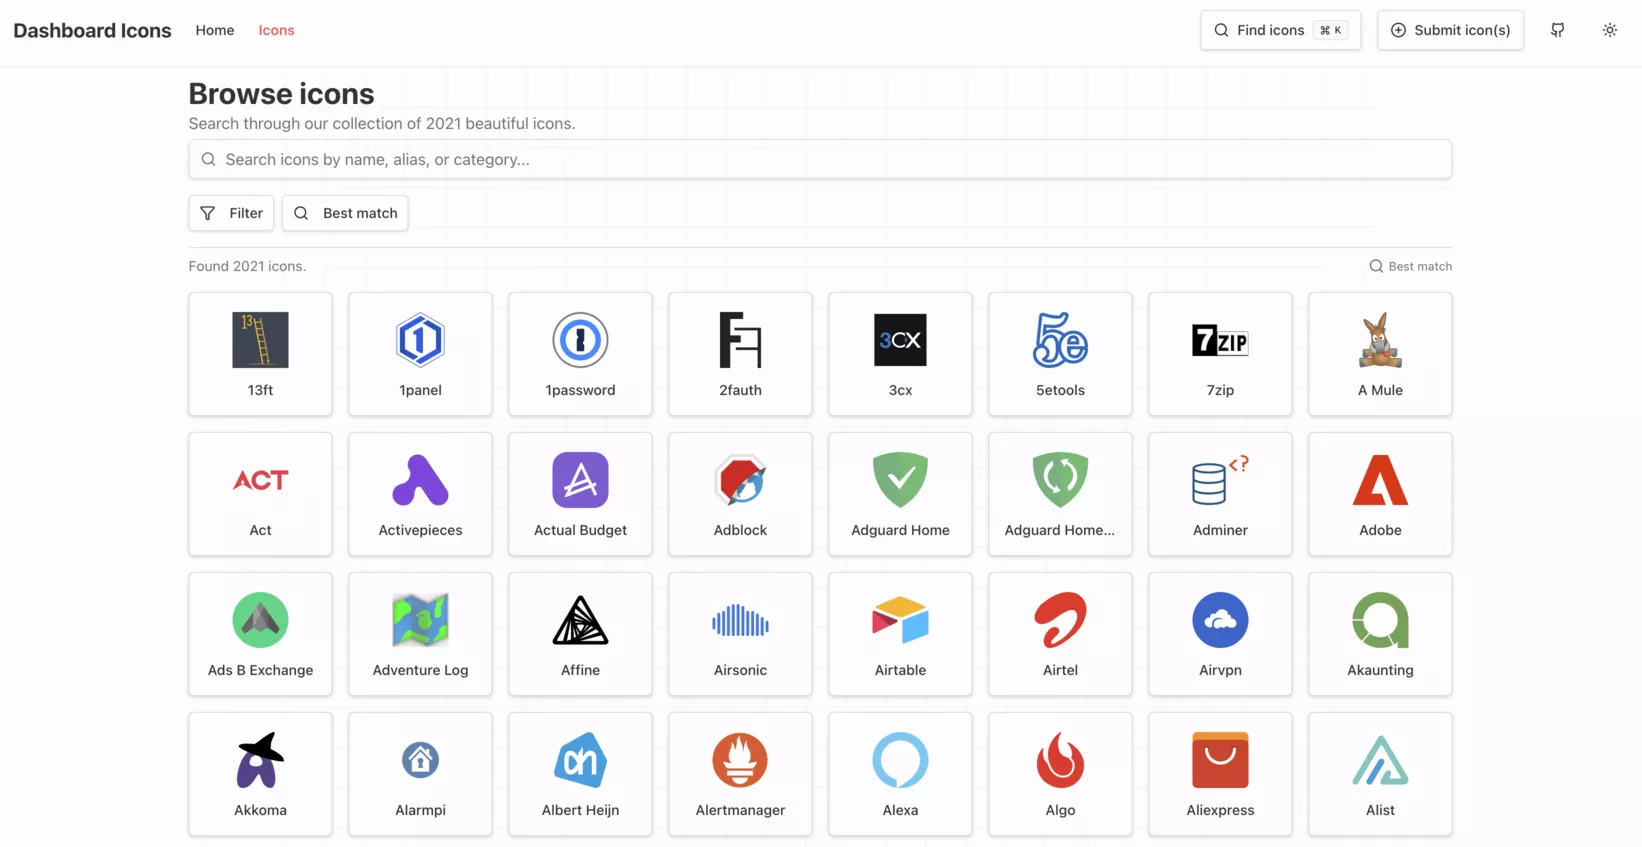The height and width of the screenshot is (847, 1642).
Task: Pick the 7zip icon
Action: [1220, 354]
